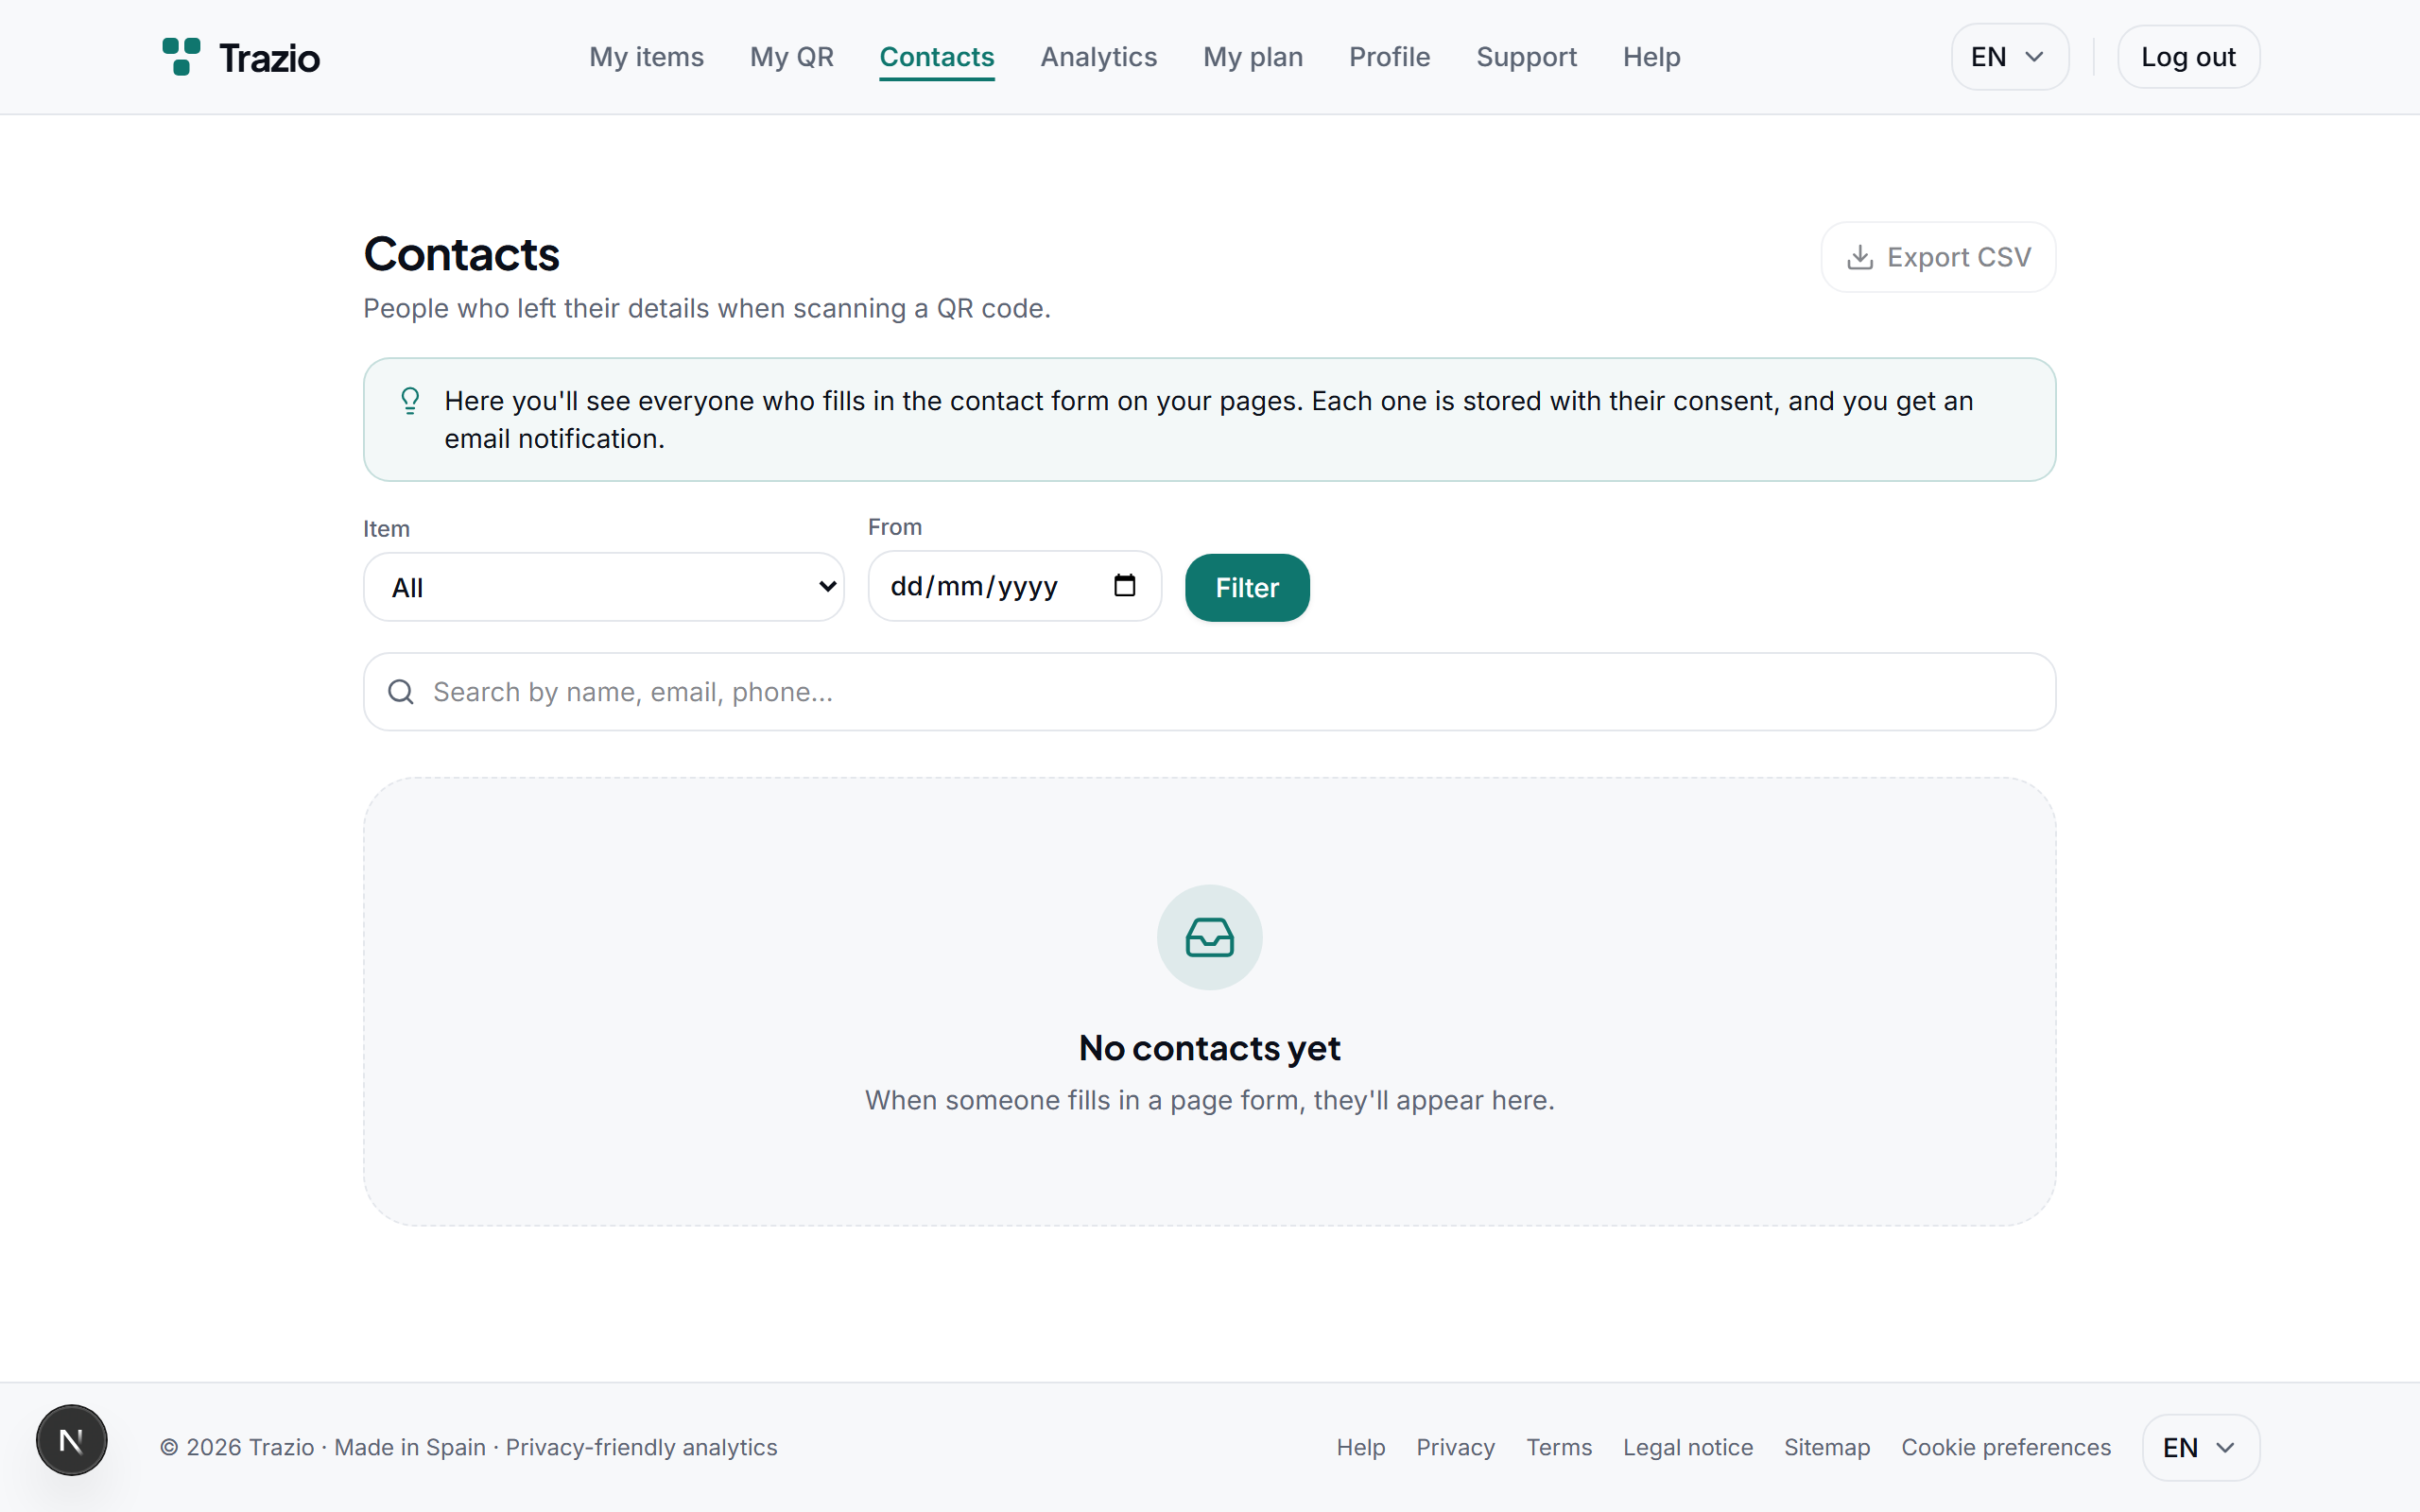Go to My items tab
2420x1512 pixels.
tap(646, 57)
